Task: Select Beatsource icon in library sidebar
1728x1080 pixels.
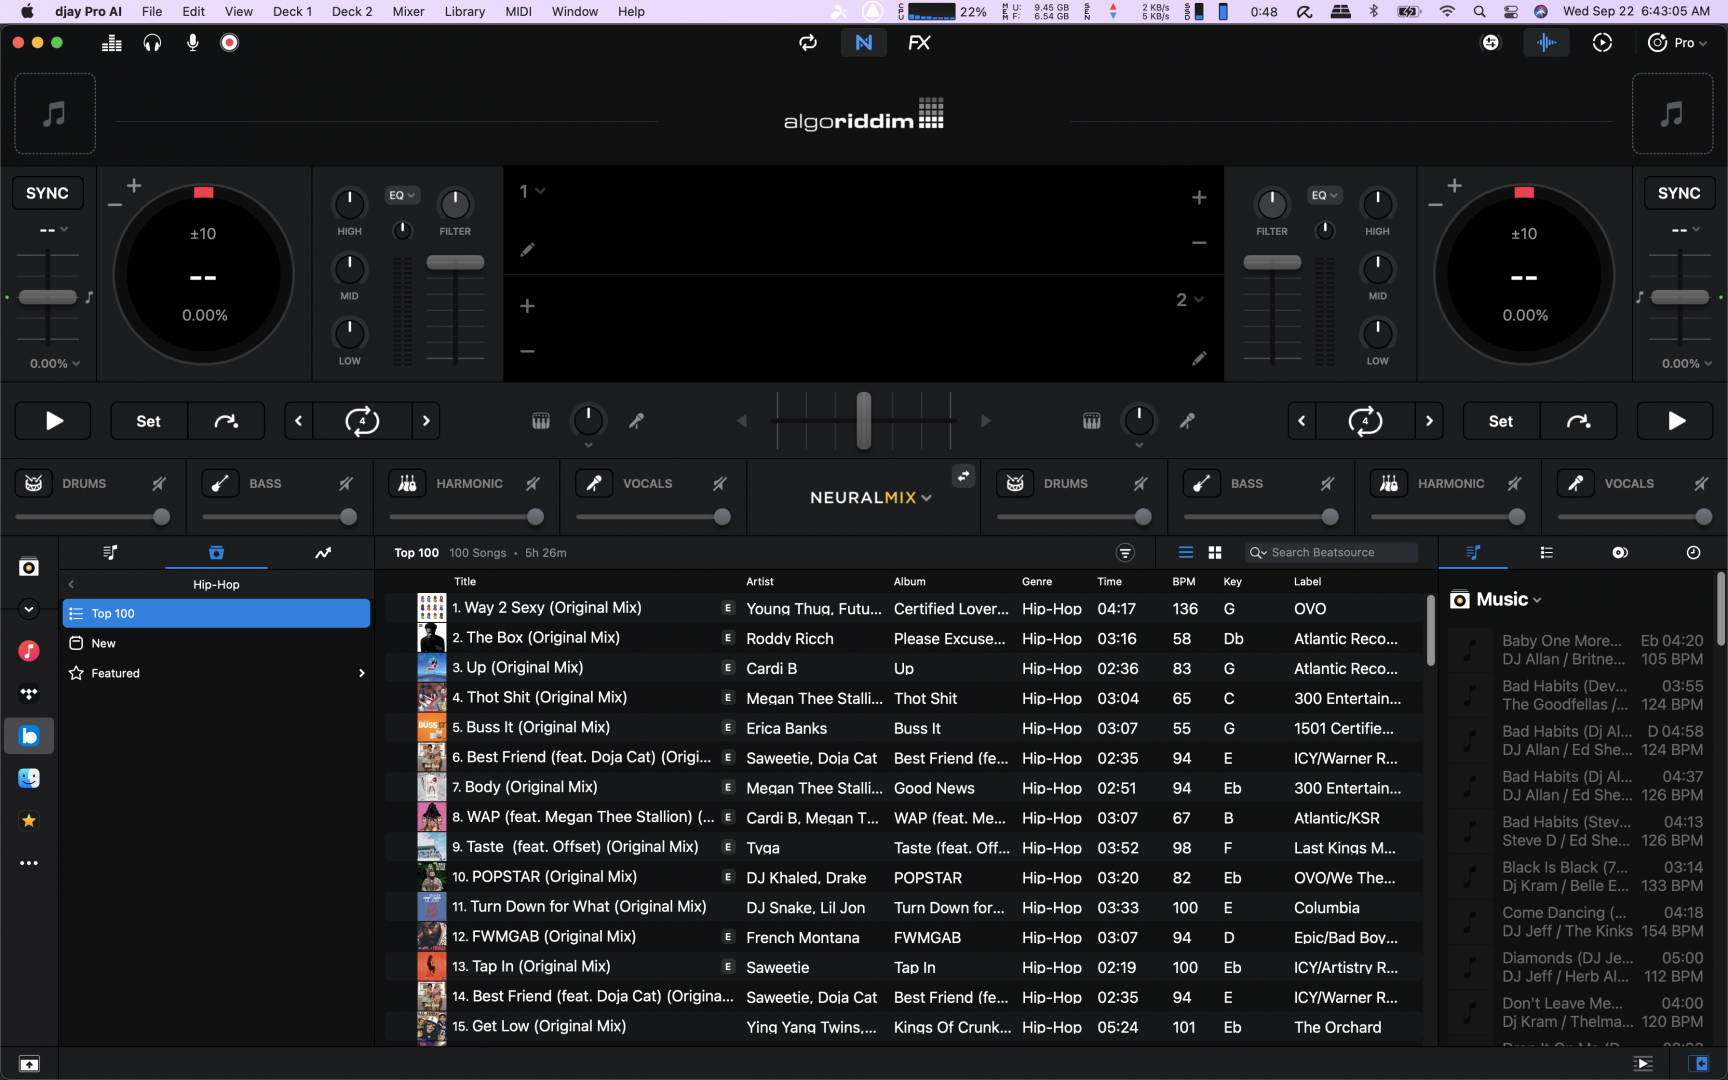Action: (29, 736)
